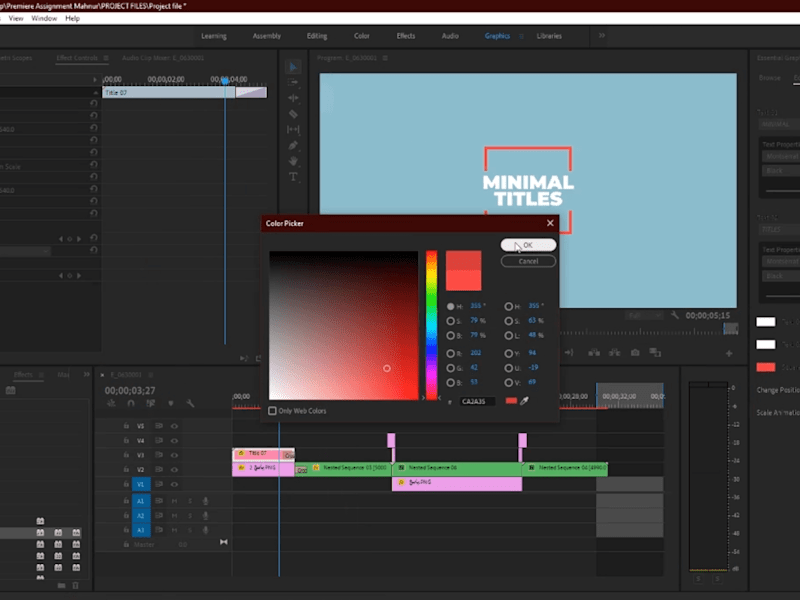
Task: Mute audio track A1
Action: (x=174, y=501)
